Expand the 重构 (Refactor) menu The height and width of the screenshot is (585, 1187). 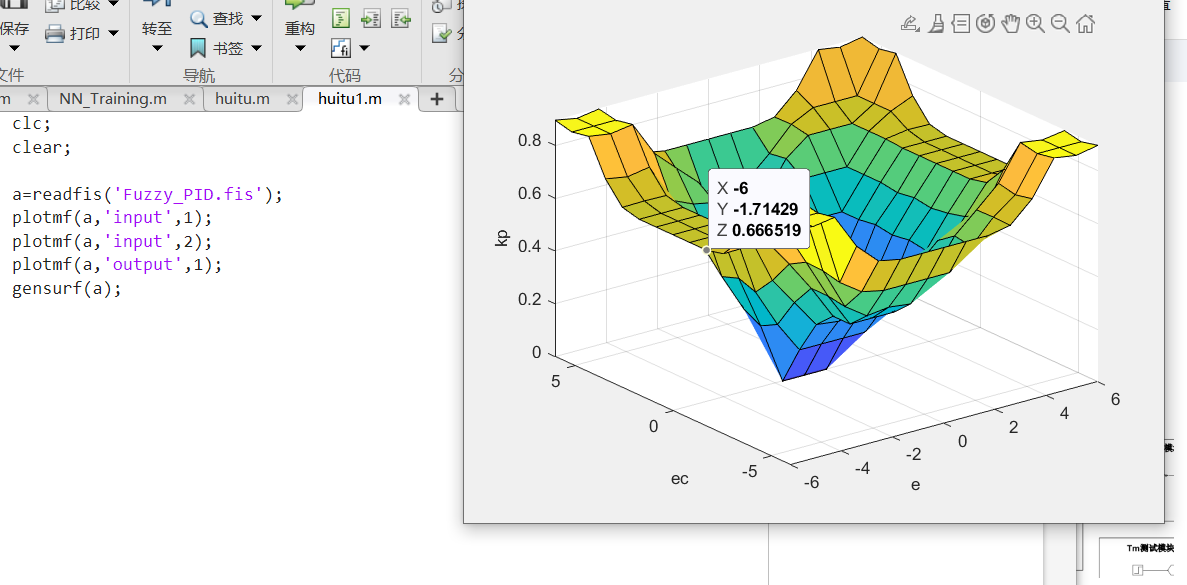click(300, 47)
